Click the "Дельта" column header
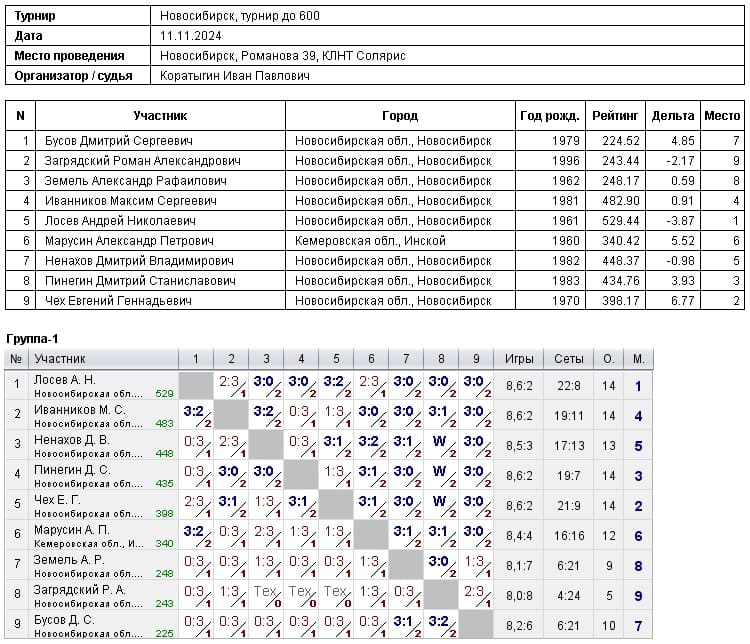Image resolution: width=750 pixels, height=644 pixels. point(673,116)
